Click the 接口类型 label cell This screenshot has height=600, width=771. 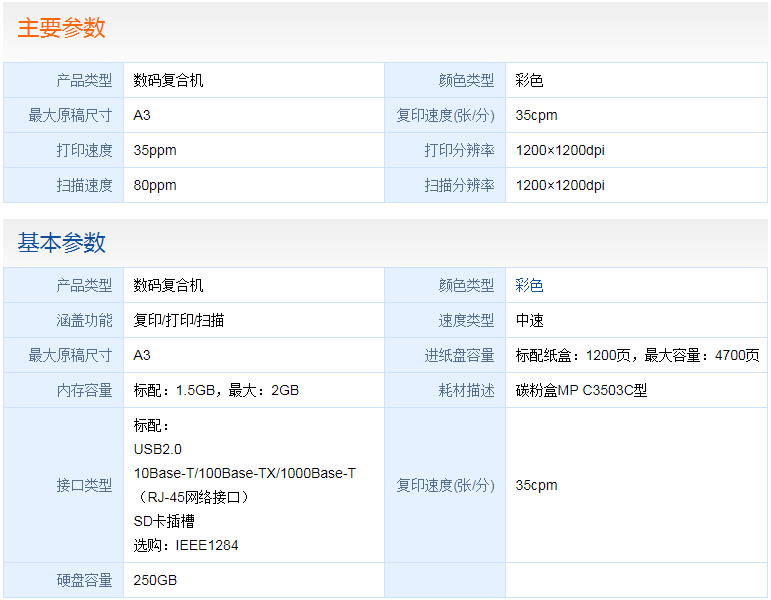[84, 485]
